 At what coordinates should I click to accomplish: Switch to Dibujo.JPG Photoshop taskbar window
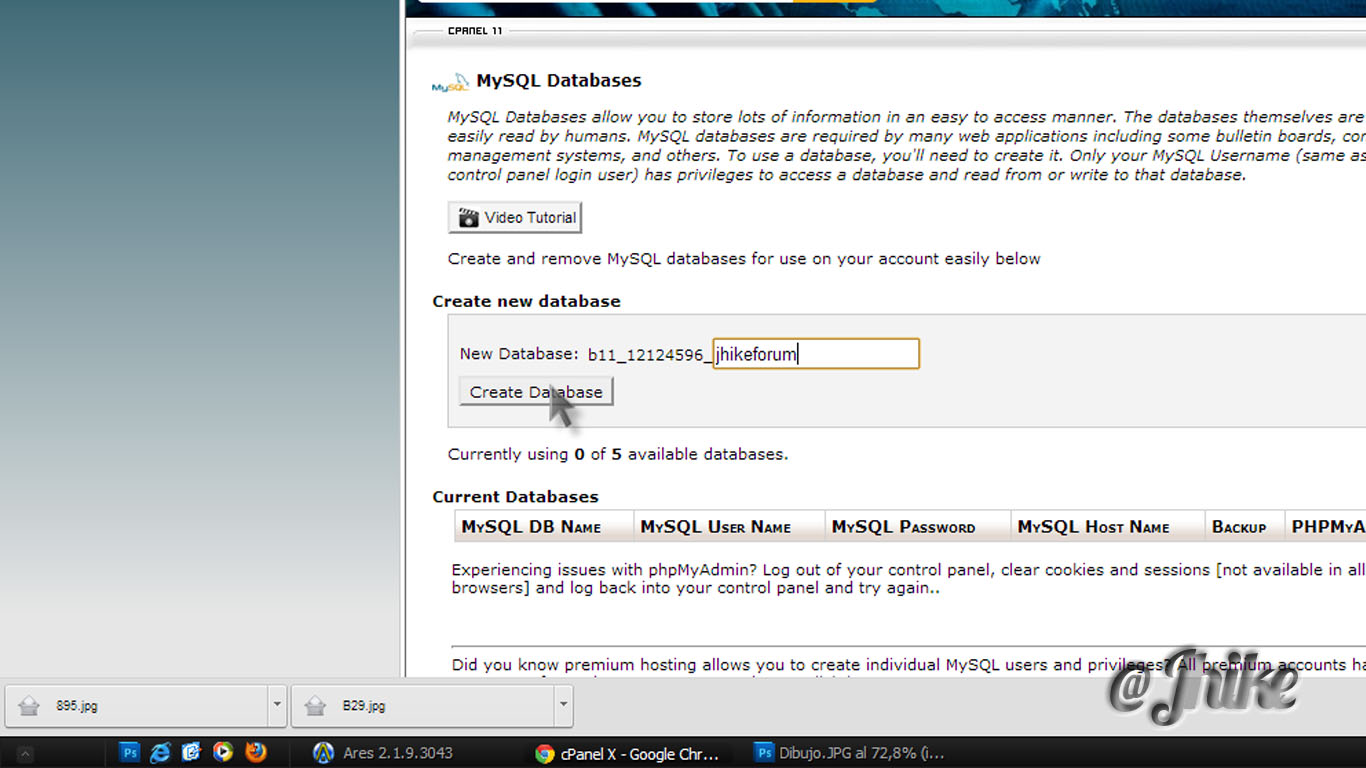click(850, 753)
